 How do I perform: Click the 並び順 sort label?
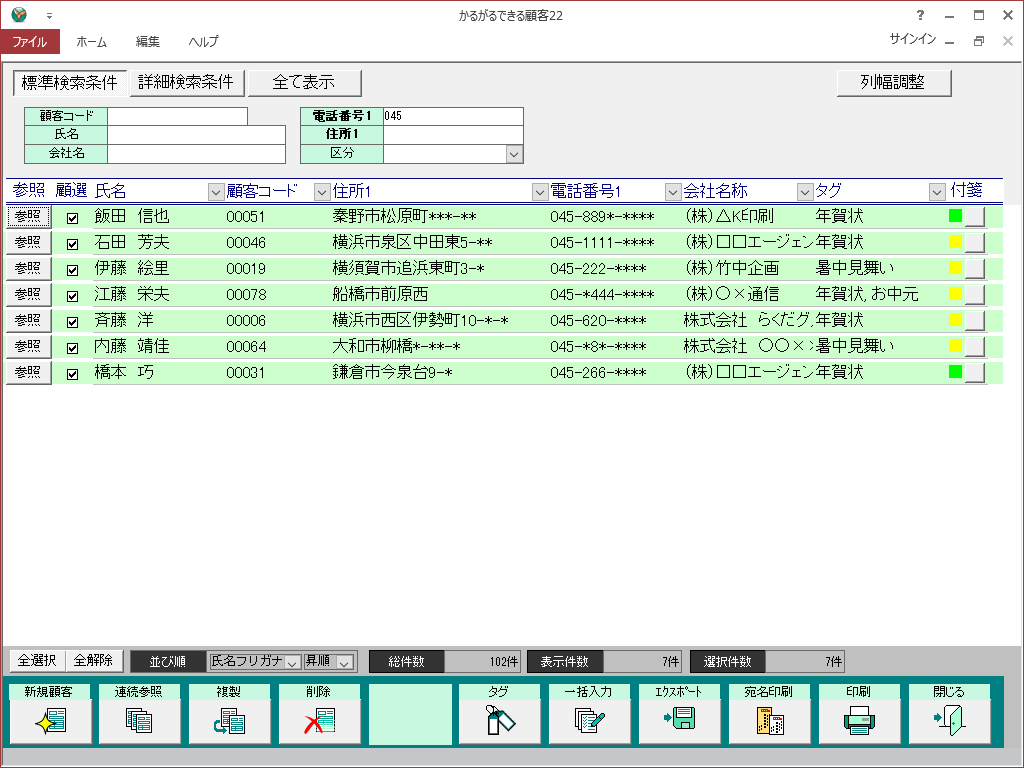[x=168, y=662]
